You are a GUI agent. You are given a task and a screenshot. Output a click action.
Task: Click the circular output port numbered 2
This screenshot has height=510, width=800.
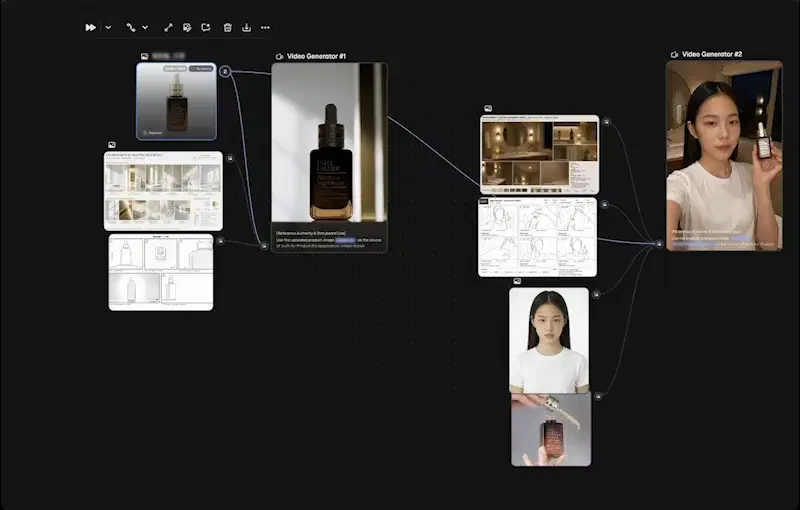point(225,71)
